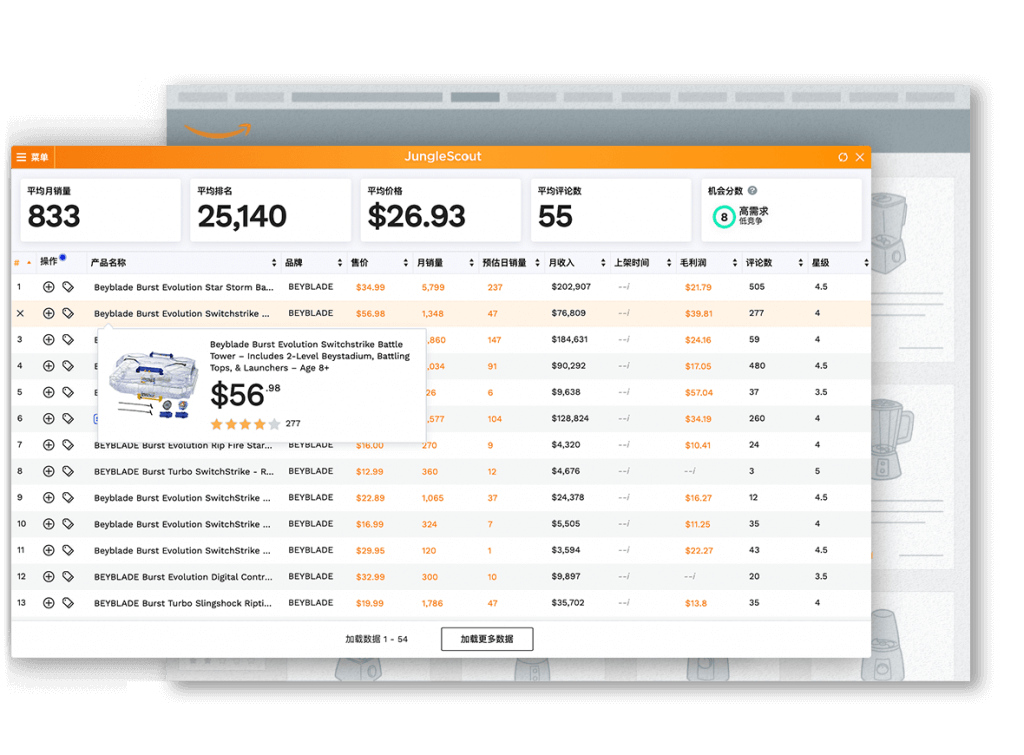Click the plus icon in row 6
The width and height of the screenshot is (1024, 755).
point(48,419)
